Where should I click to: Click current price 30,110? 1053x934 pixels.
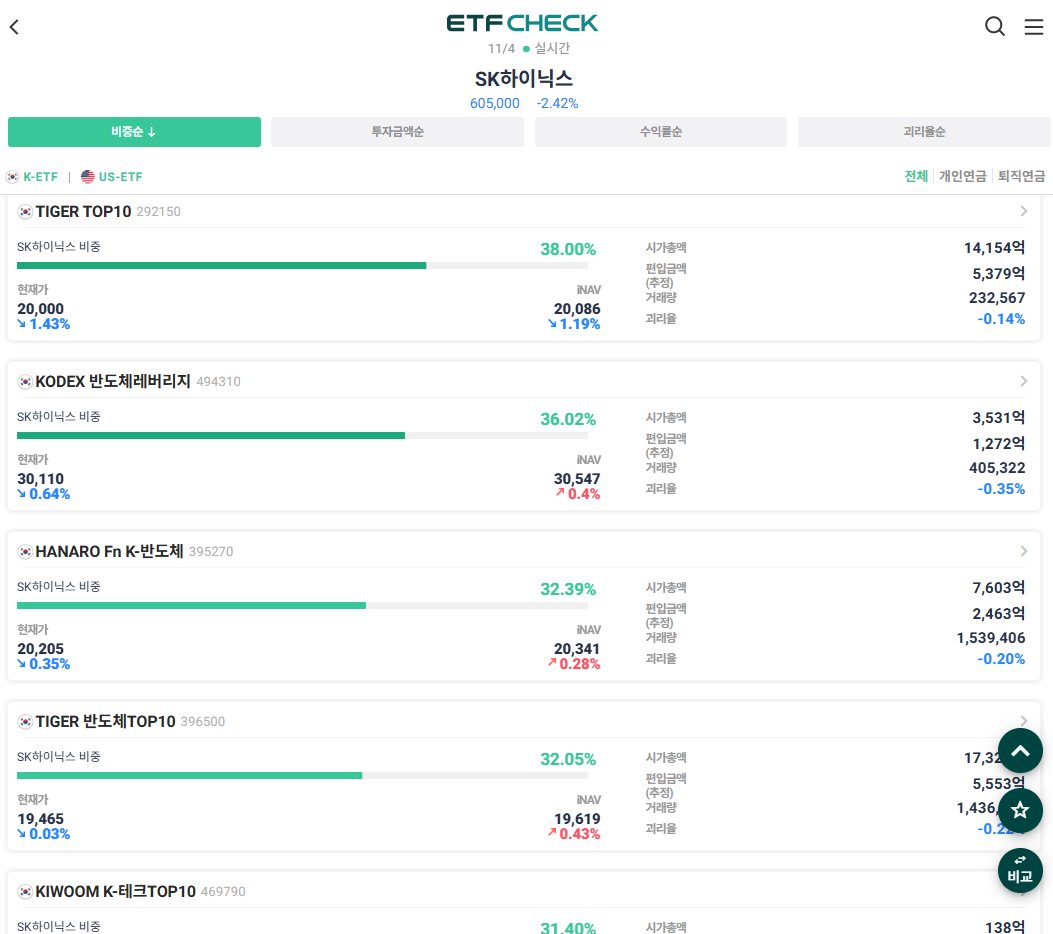[40, 479]
